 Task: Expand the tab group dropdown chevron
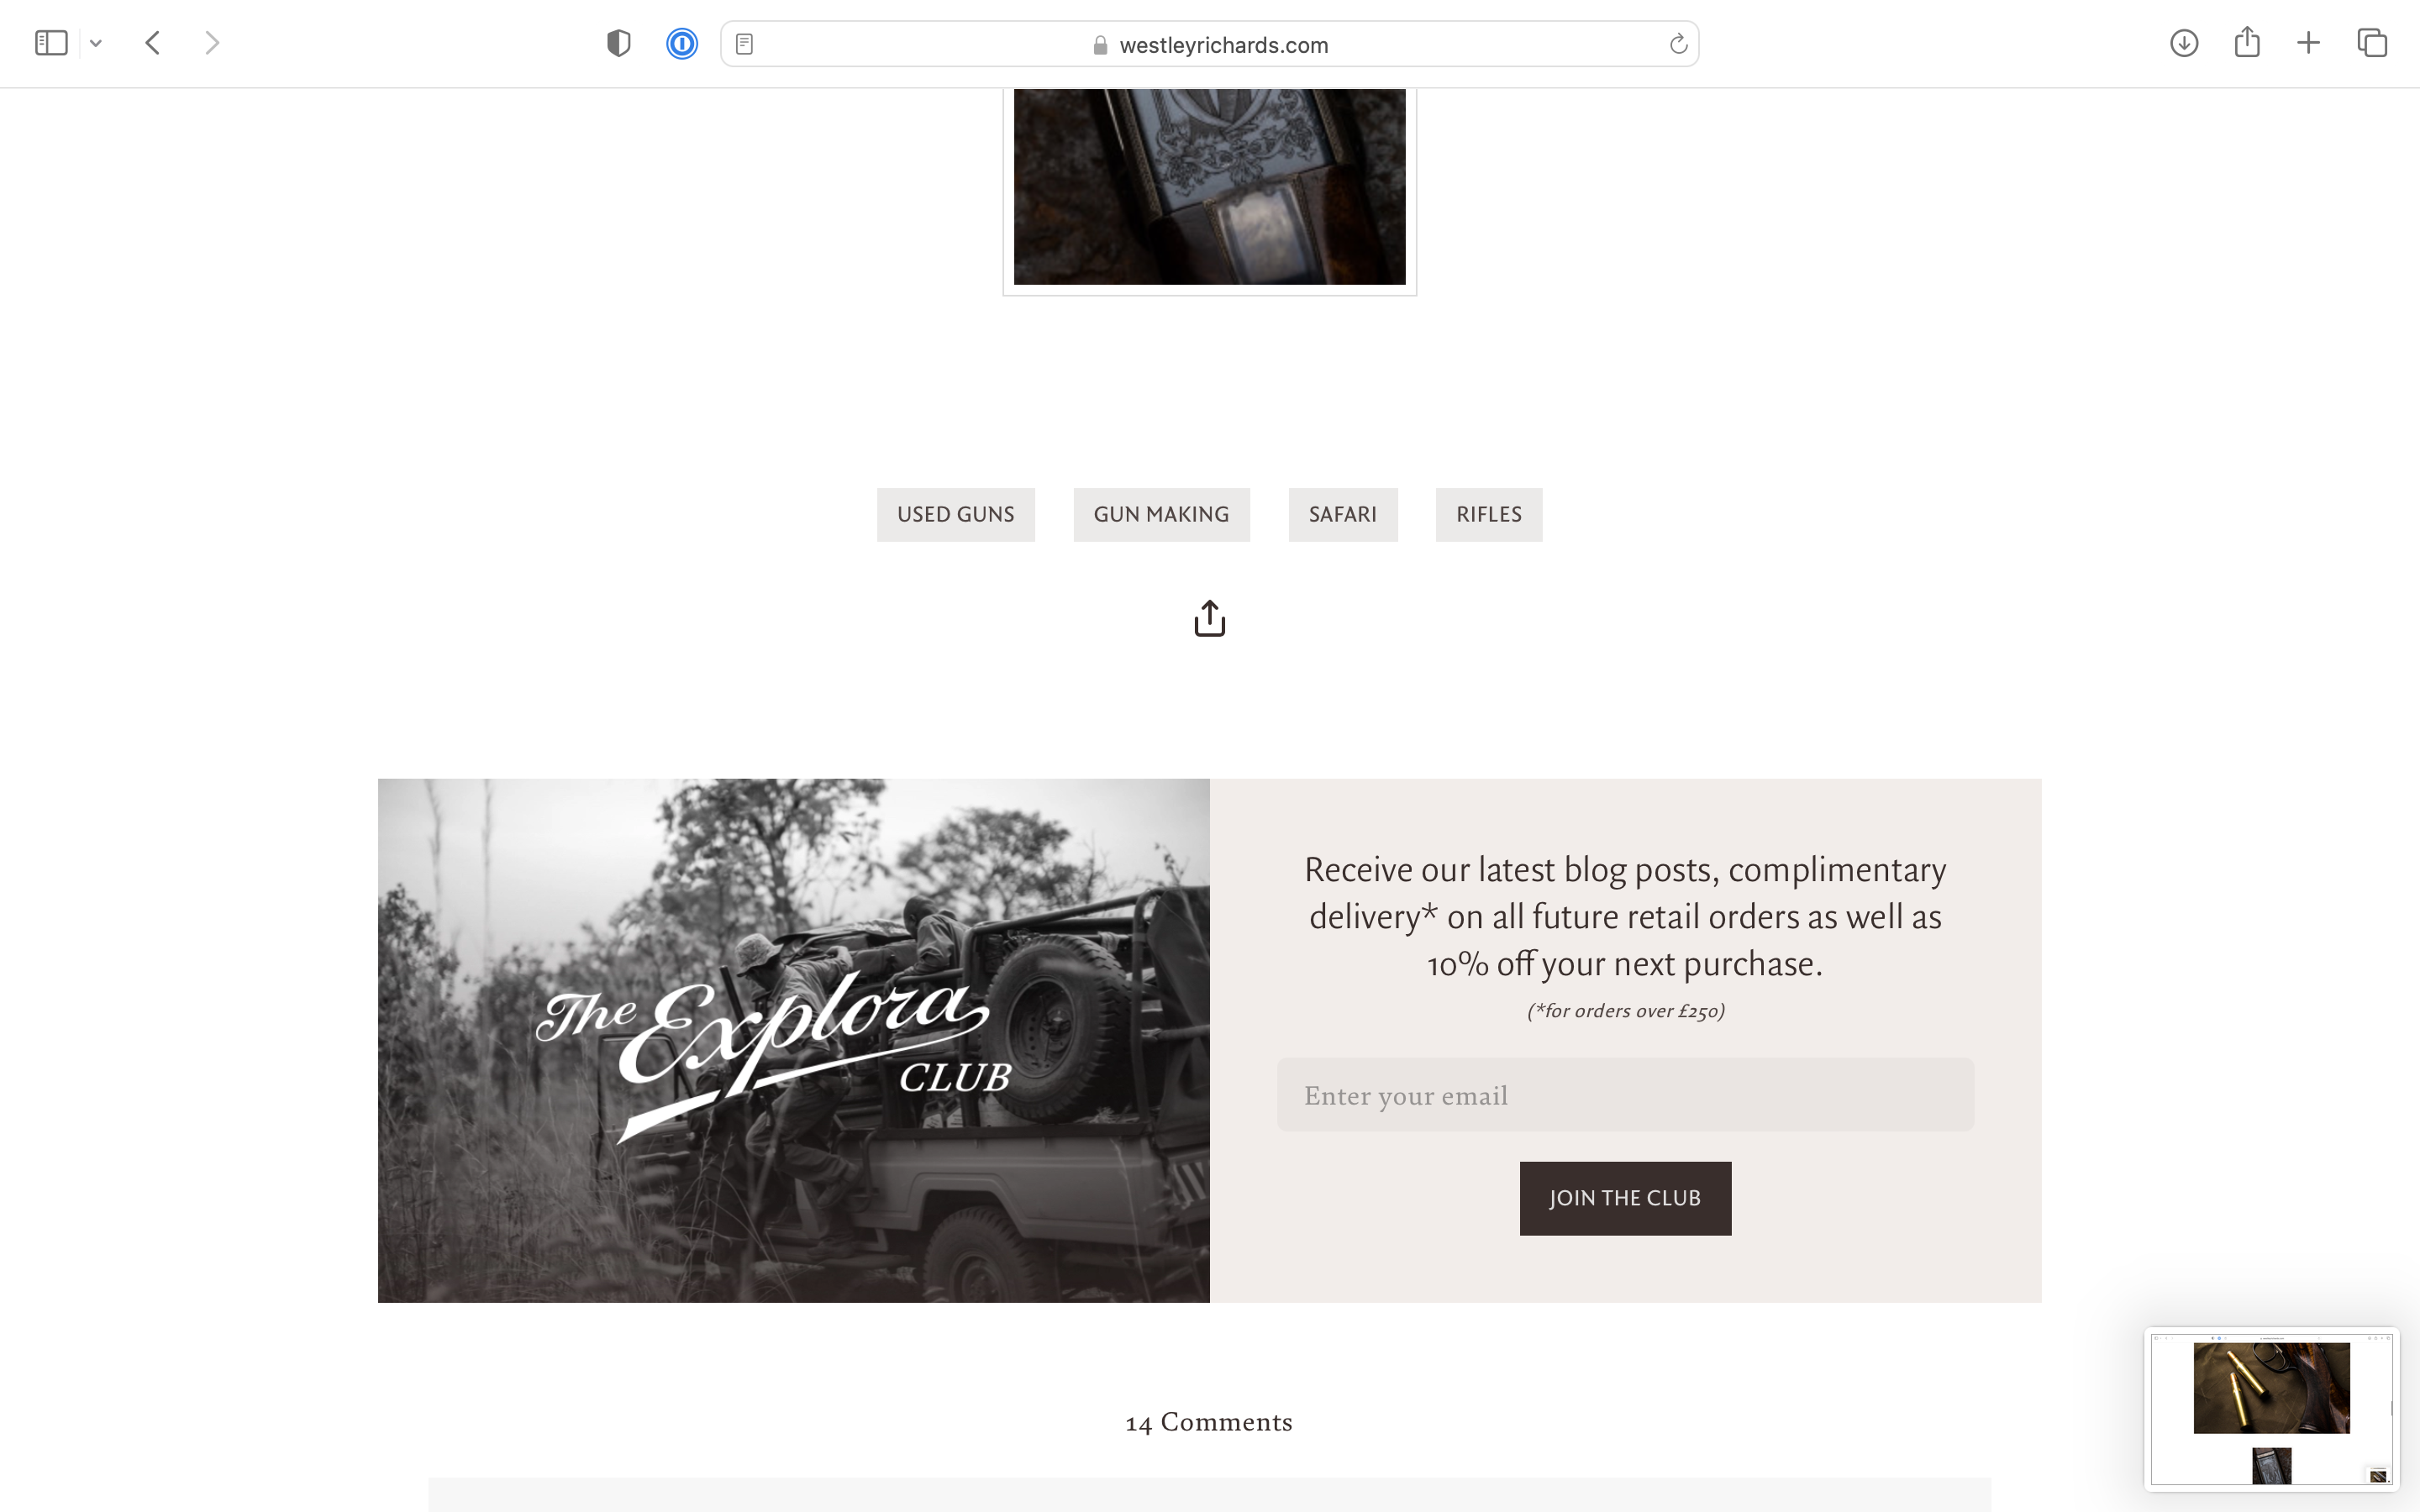pyautogui.click(x=96, y=43)
